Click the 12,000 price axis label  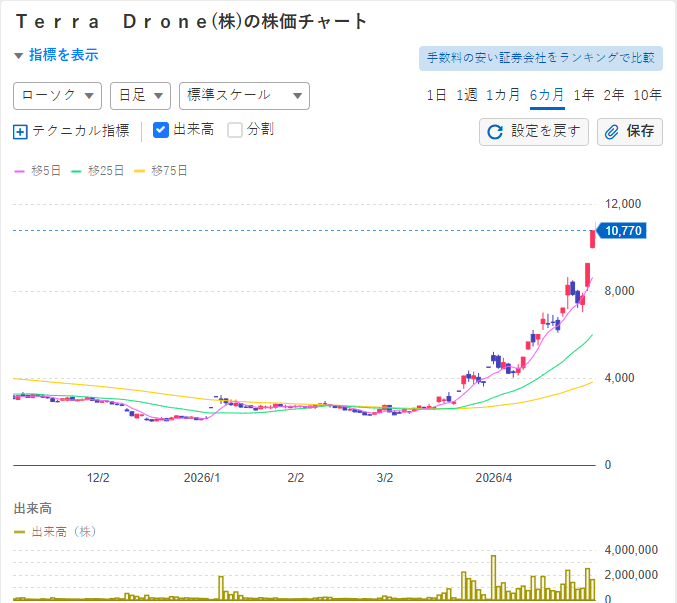pyautogui.click(x=623, y=204)
